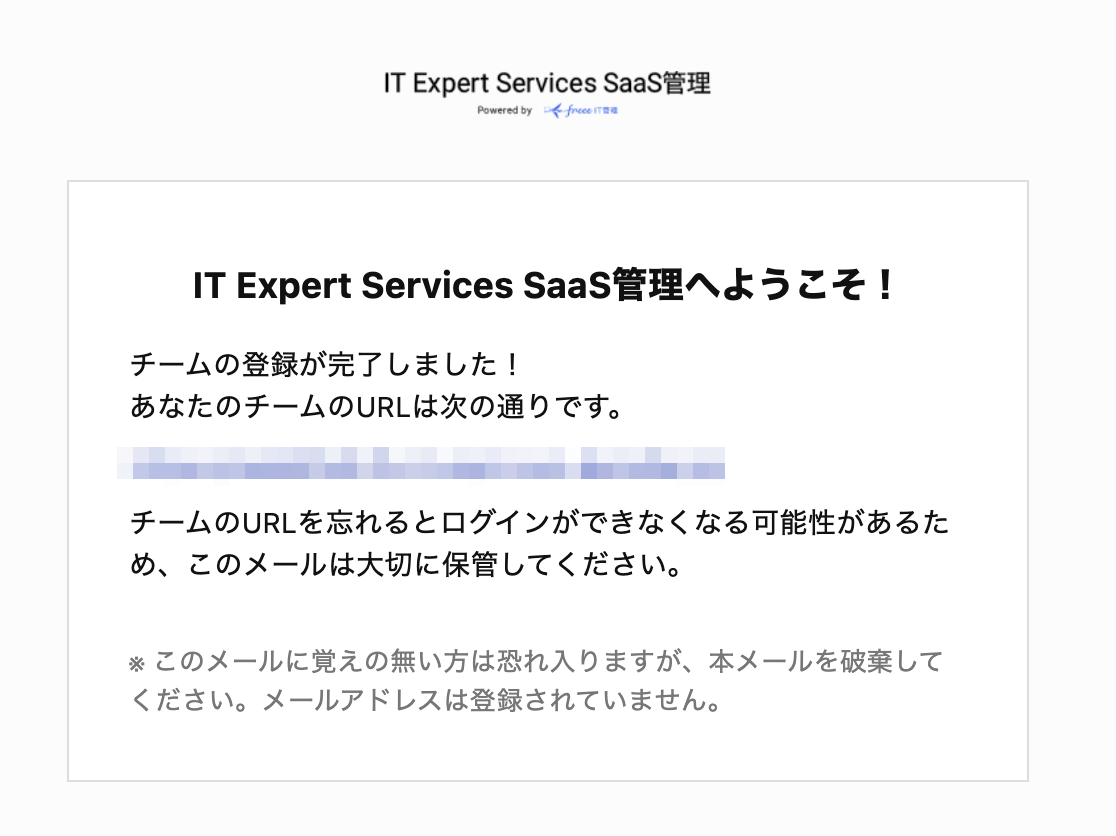Click the small IT管理 text in the freee logo
Screen dimensions: 1116x836
tap(606, 110)
